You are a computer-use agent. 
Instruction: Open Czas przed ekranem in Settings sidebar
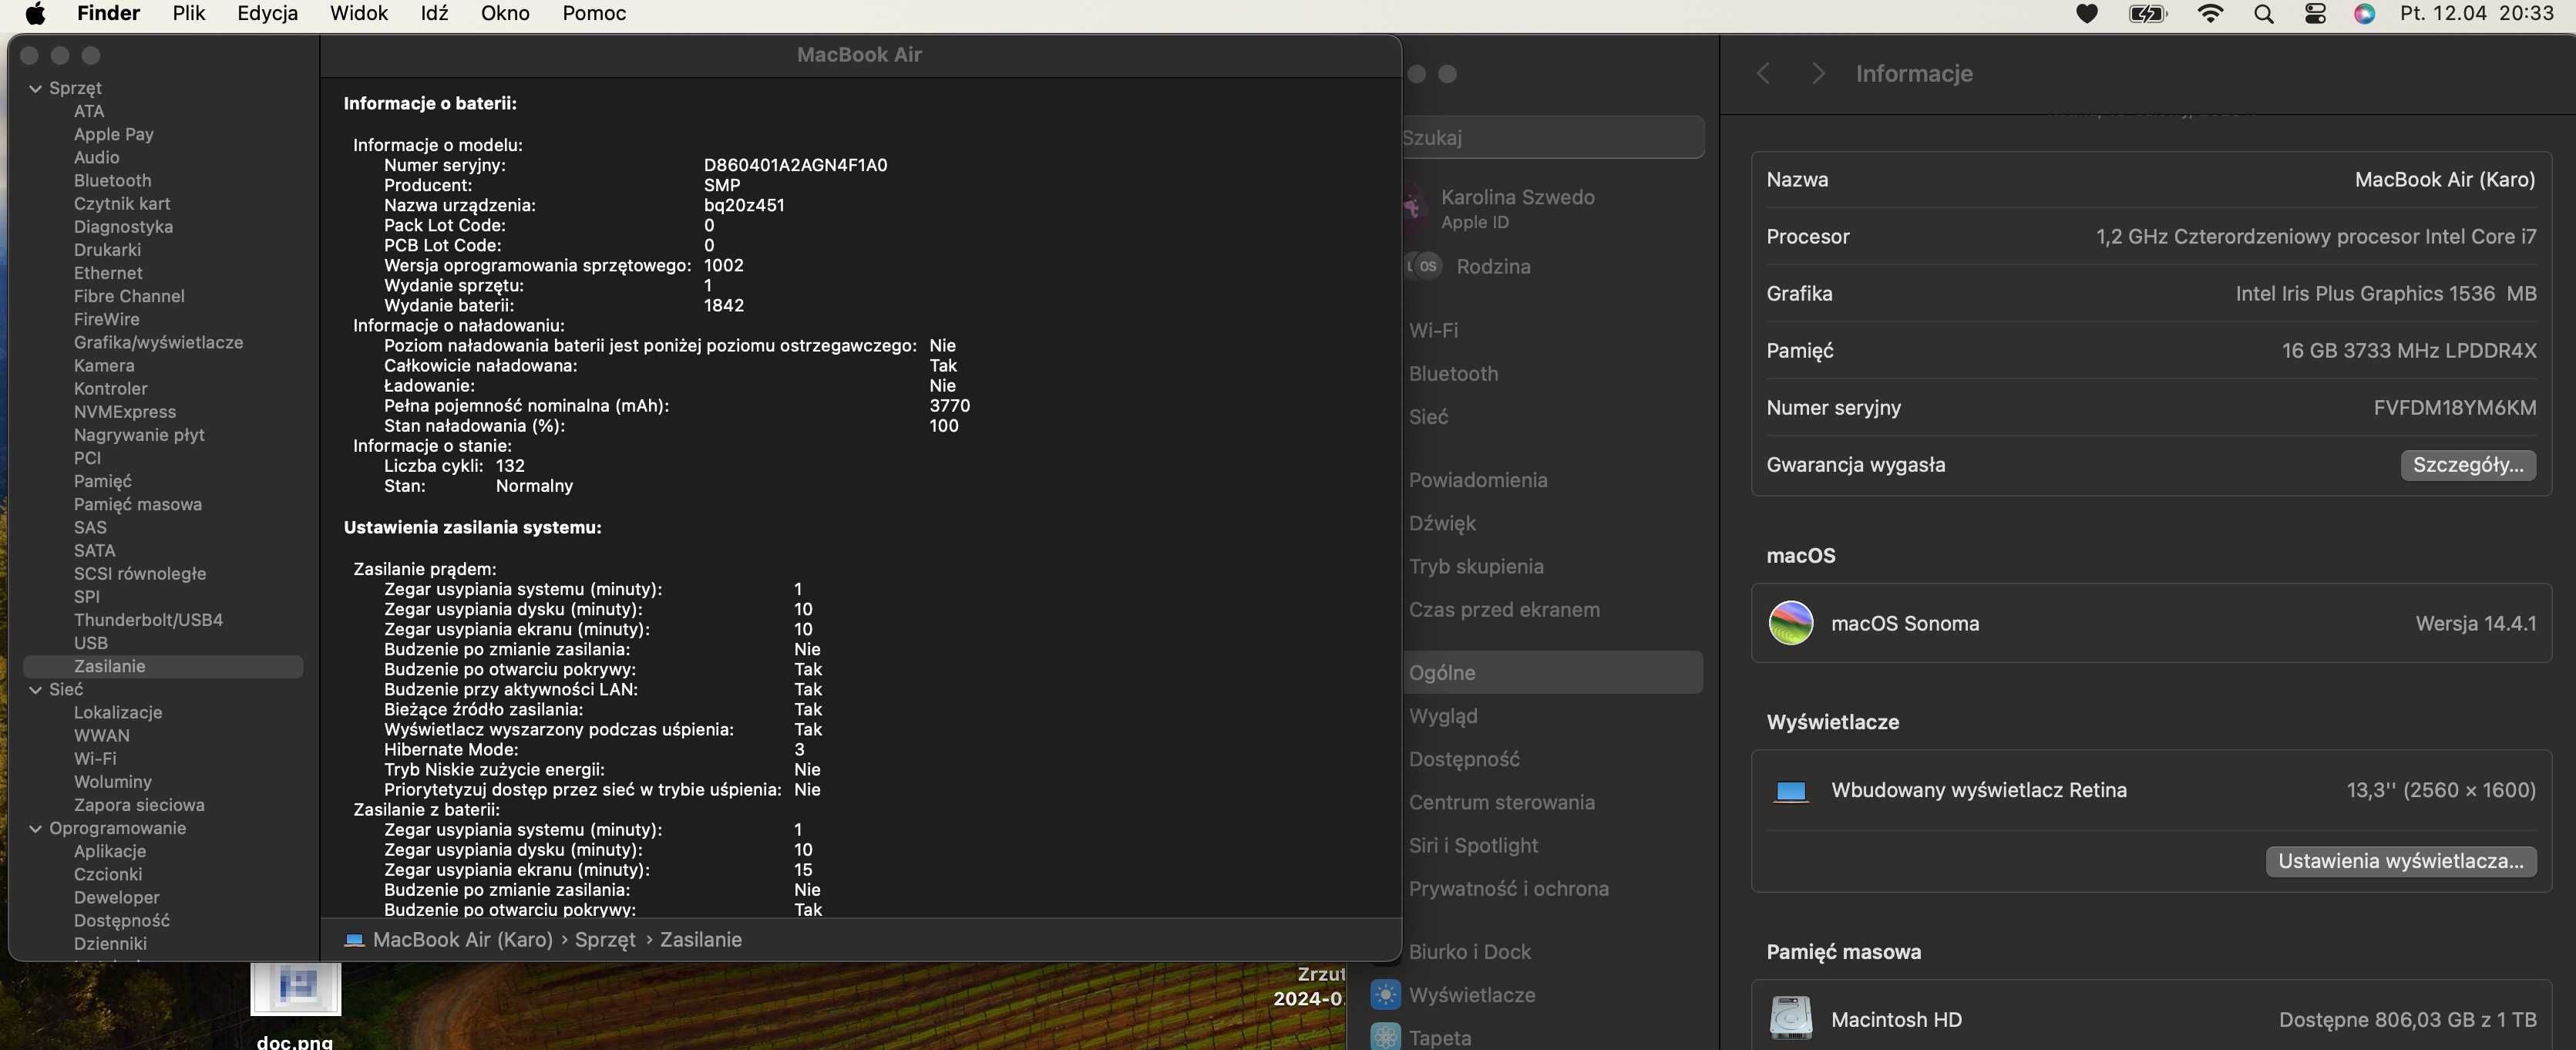coord(1504,610)
